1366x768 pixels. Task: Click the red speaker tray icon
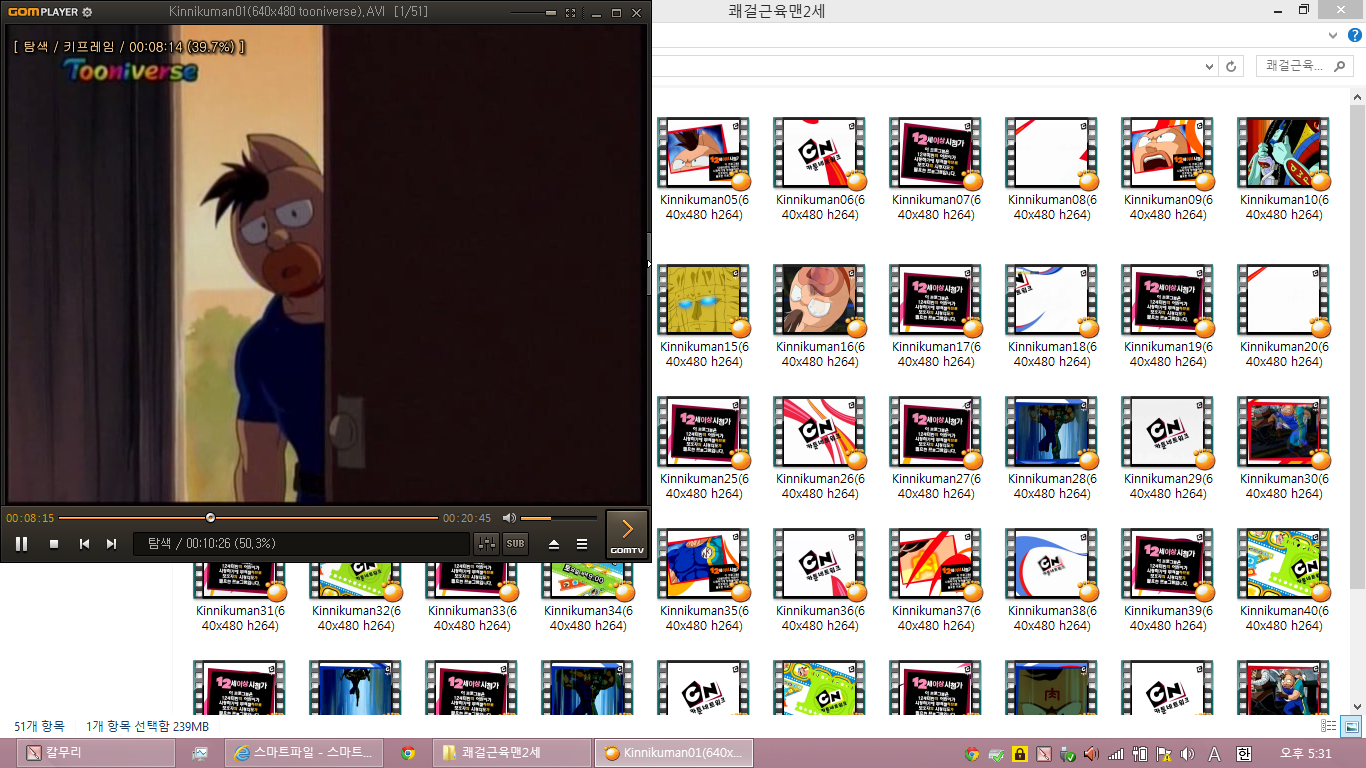pyautogui.click(x=1091, y=754)
